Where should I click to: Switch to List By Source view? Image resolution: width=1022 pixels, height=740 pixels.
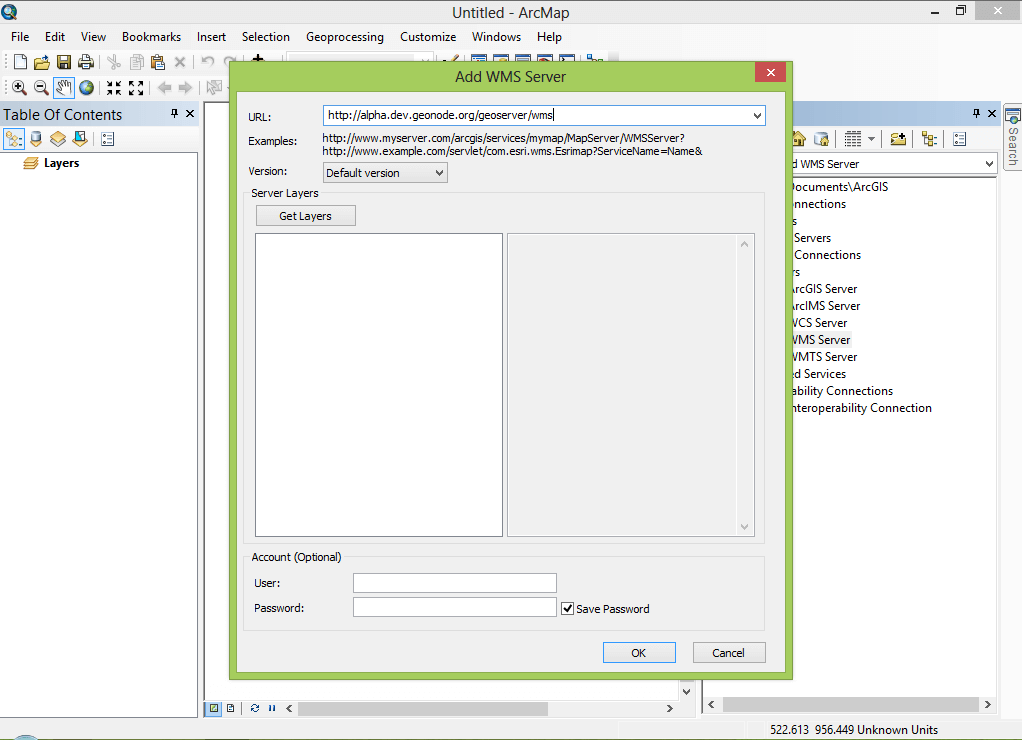click(36, 139)
